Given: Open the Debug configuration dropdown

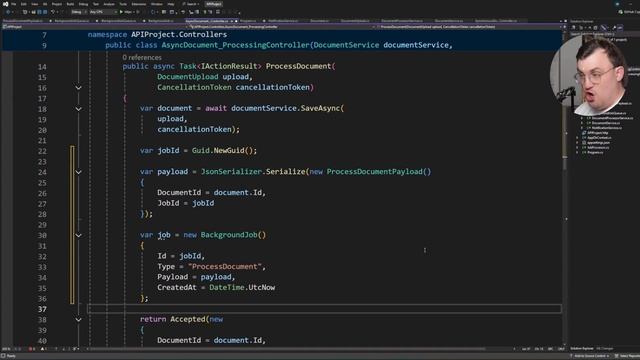Looking at the screenshot, I should click(x=78, y=12).
